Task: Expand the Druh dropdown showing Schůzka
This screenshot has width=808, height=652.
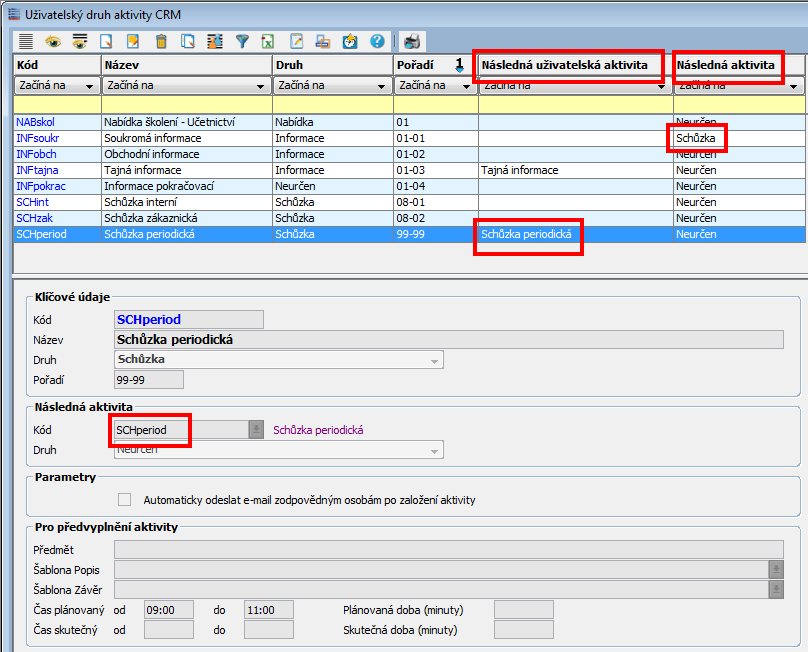Action: pos(434,360)
